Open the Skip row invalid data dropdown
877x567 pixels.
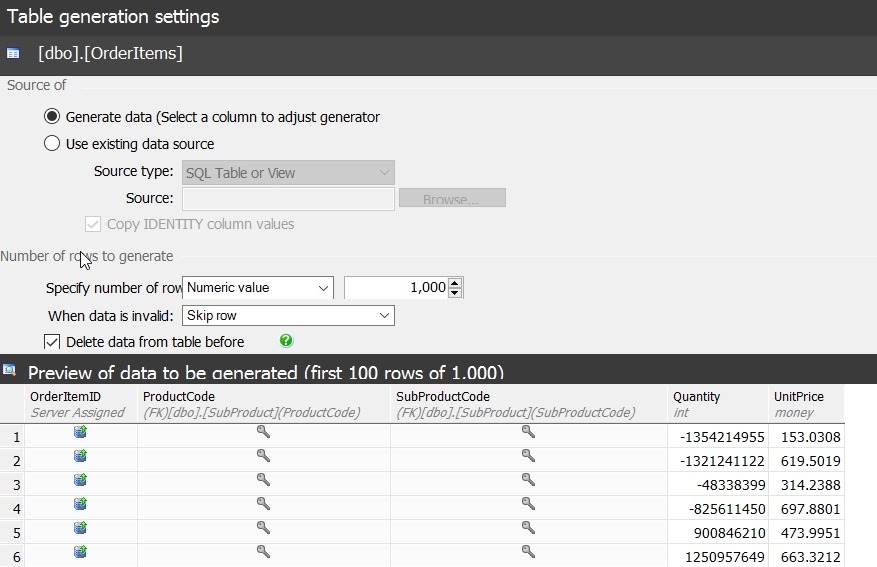(288, 315)
